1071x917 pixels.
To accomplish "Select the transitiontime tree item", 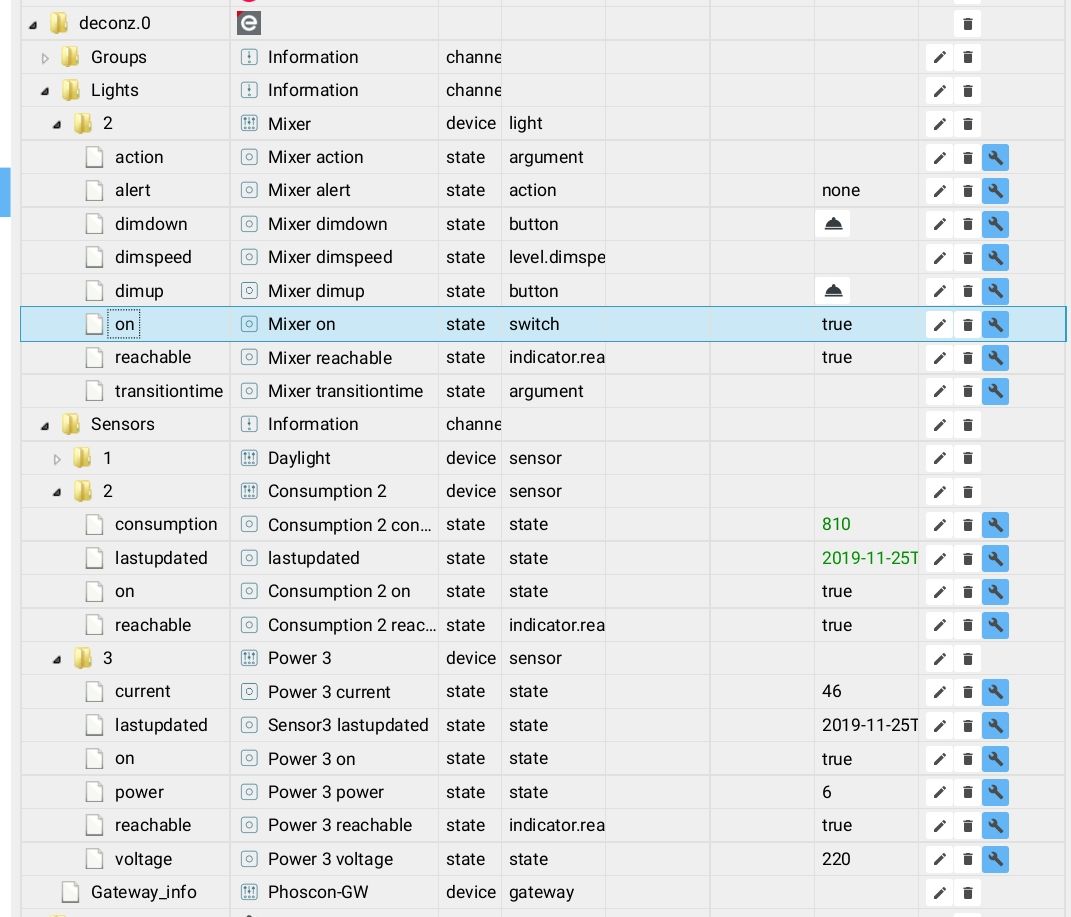I will tap(169, 391).
